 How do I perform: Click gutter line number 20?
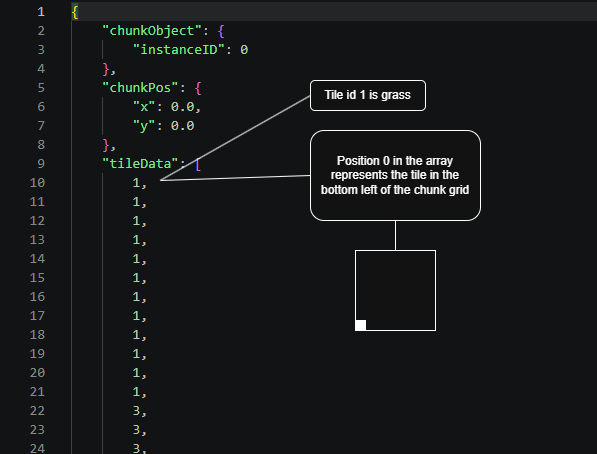click(x=37, y=373)
